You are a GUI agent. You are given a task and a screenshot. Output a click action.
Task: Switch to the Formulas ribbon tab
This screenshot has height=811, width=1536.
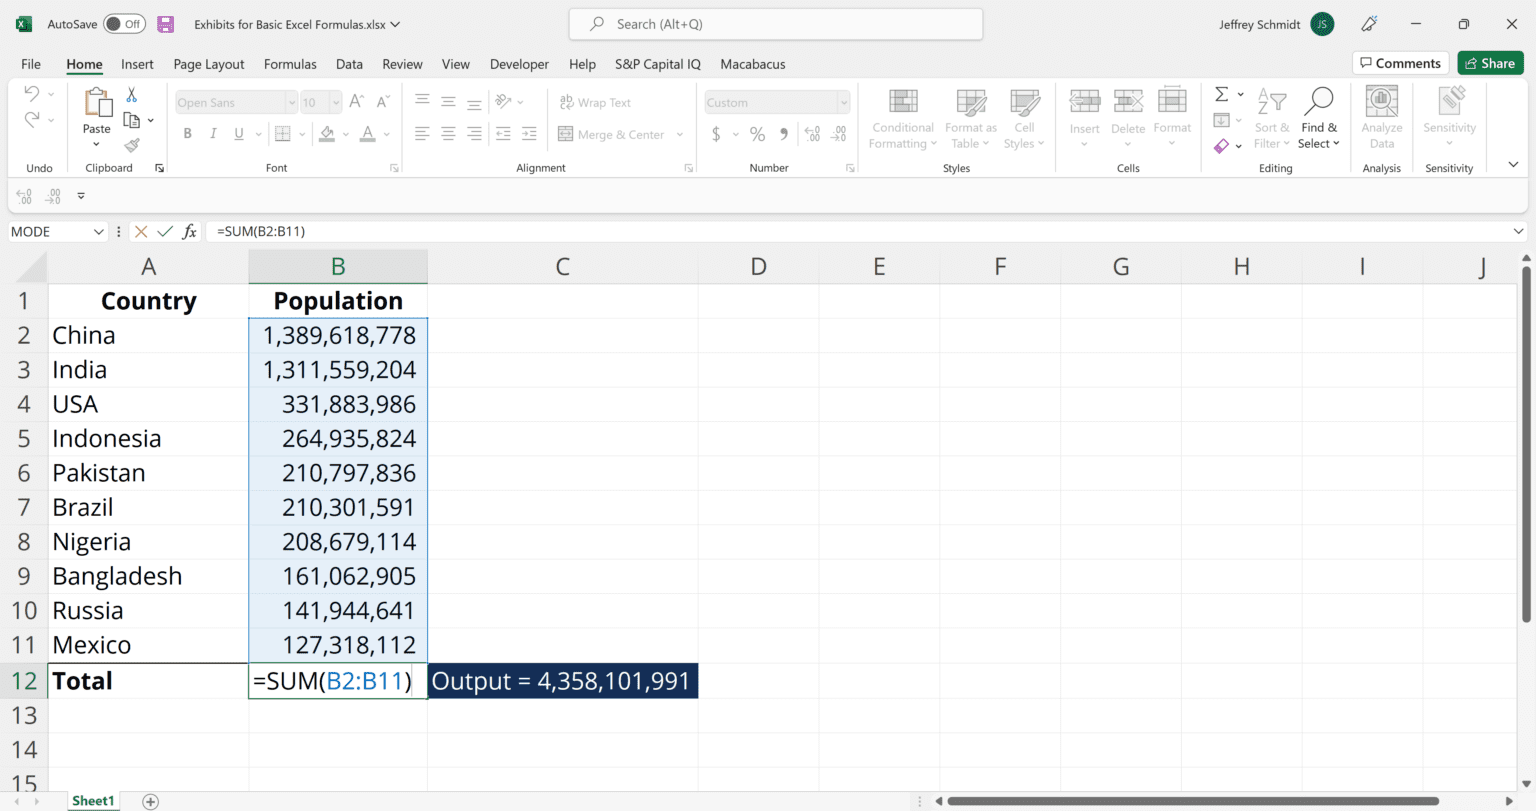(290, 63)
